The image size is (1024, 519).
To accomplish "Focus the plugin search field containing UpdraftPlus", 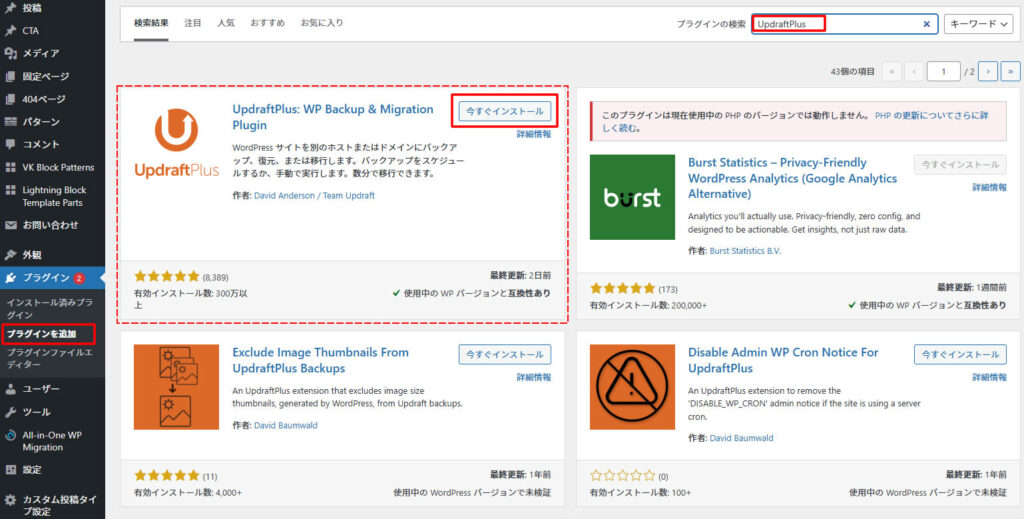I will click(844, 24).
